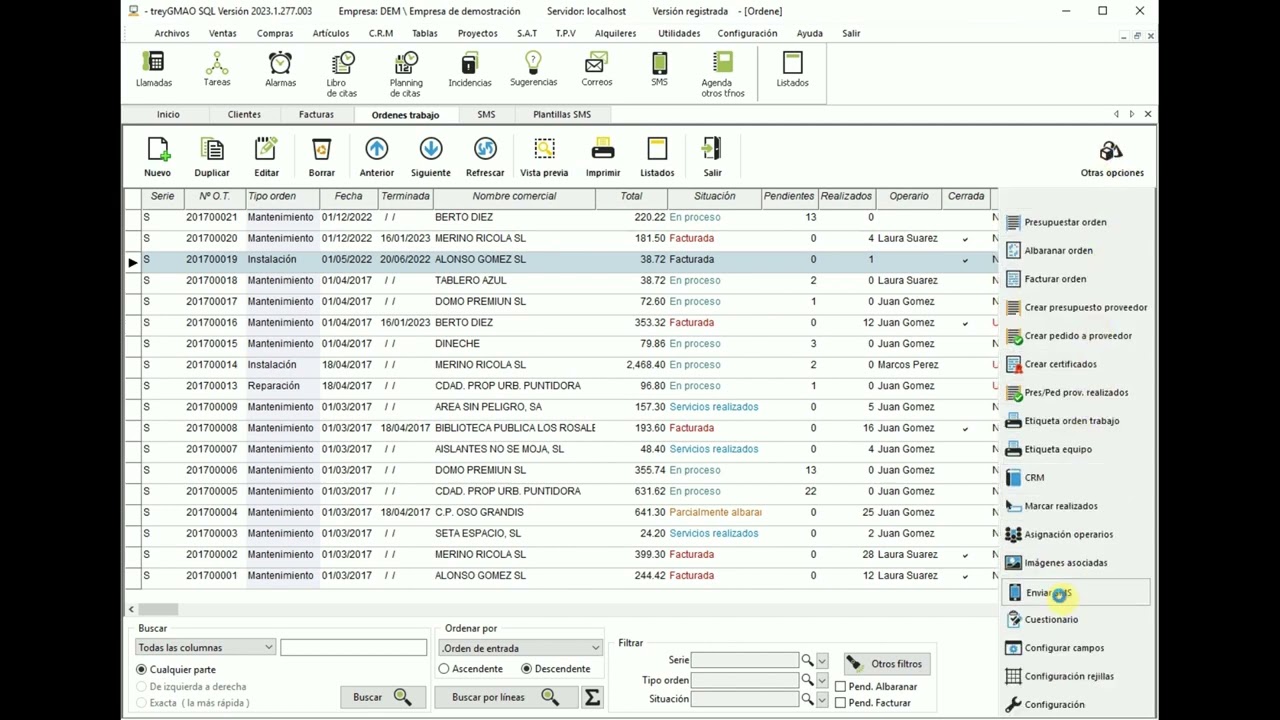This screenshot has height=720, width=1280.
Task: Switch to the Clientes tab
Action: (244, 114)
